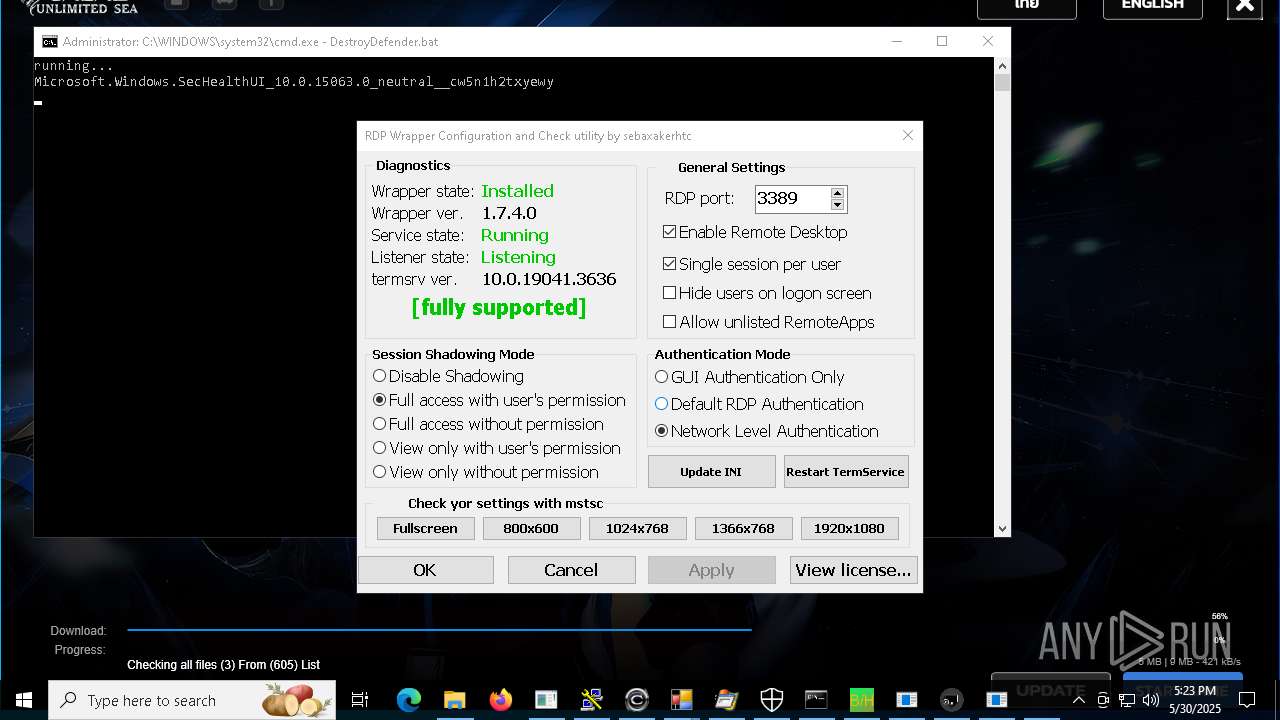Click cmd window scrollbar down arrow
The image size is (1280, 720).
1002,529
